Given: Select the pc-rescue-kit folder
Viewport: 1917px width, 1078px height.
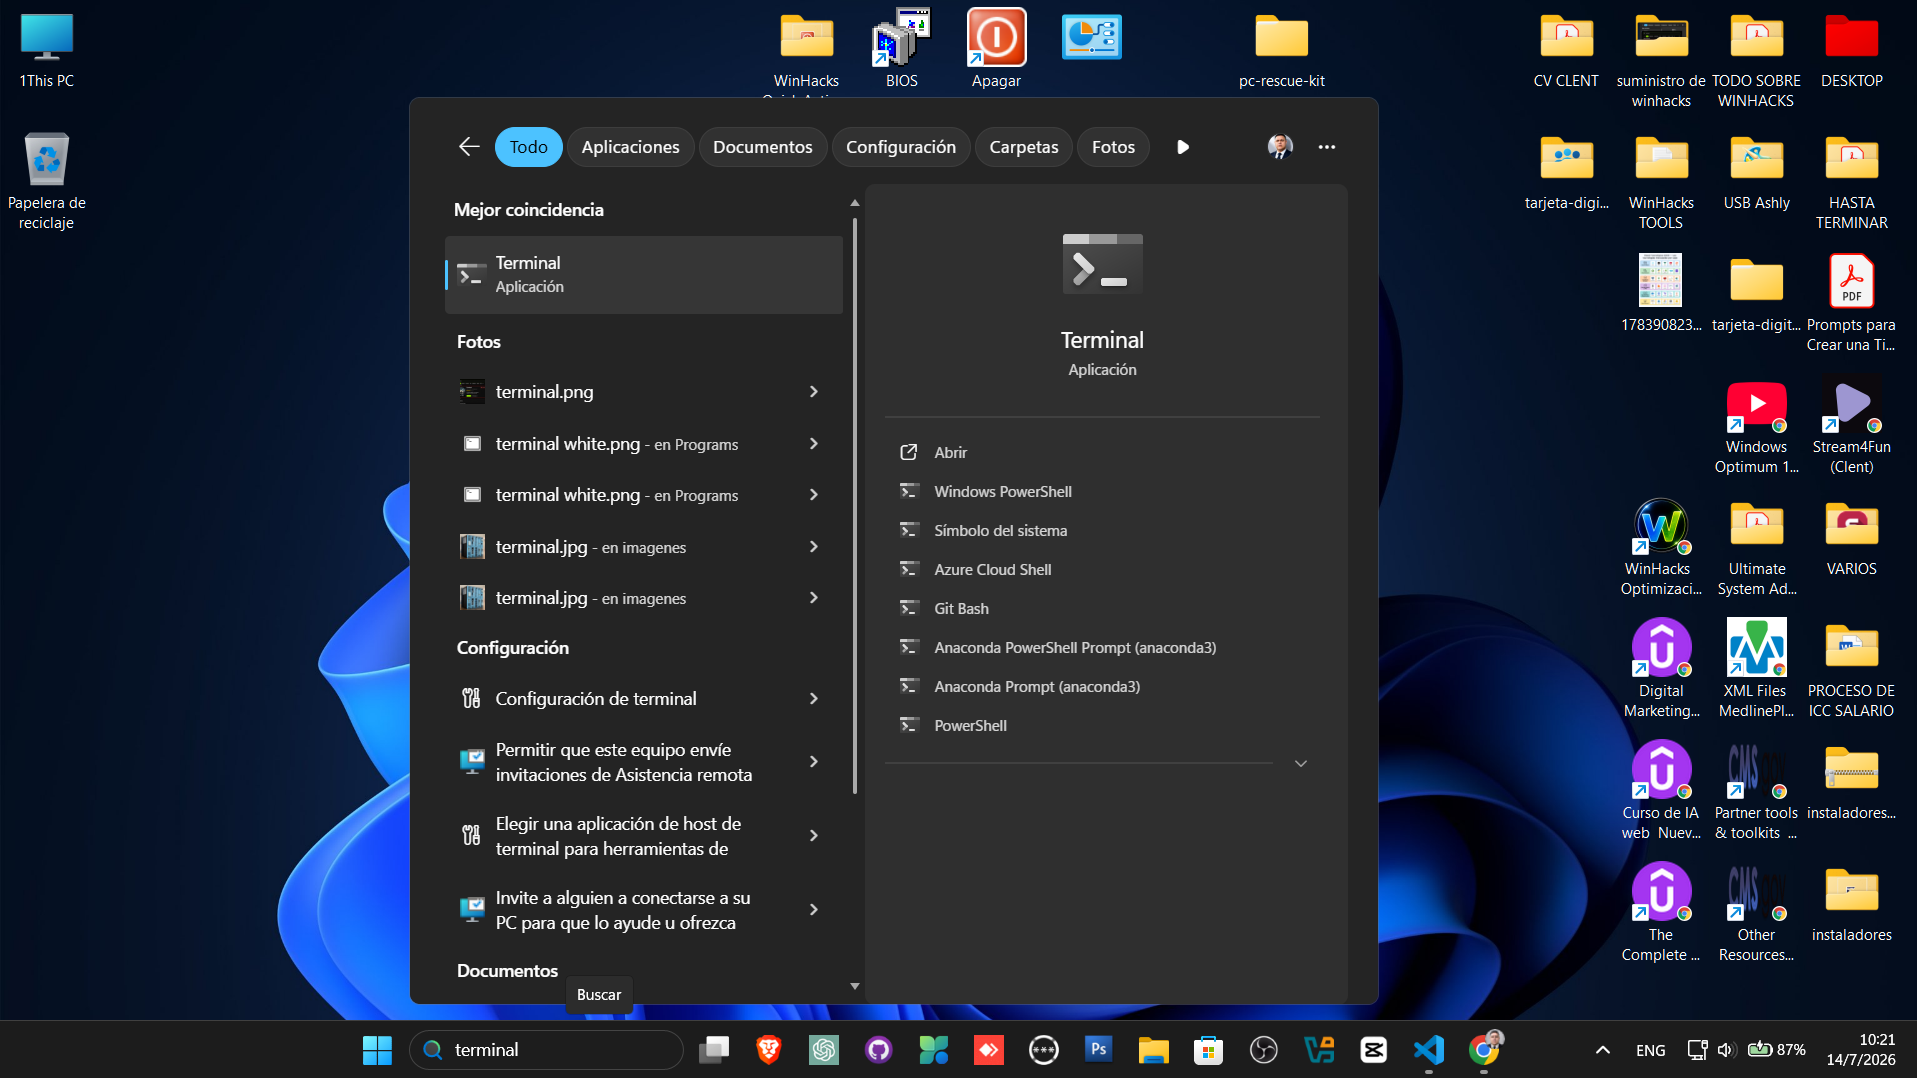Looking at the screenshot, I should [x=1282, y=50].
